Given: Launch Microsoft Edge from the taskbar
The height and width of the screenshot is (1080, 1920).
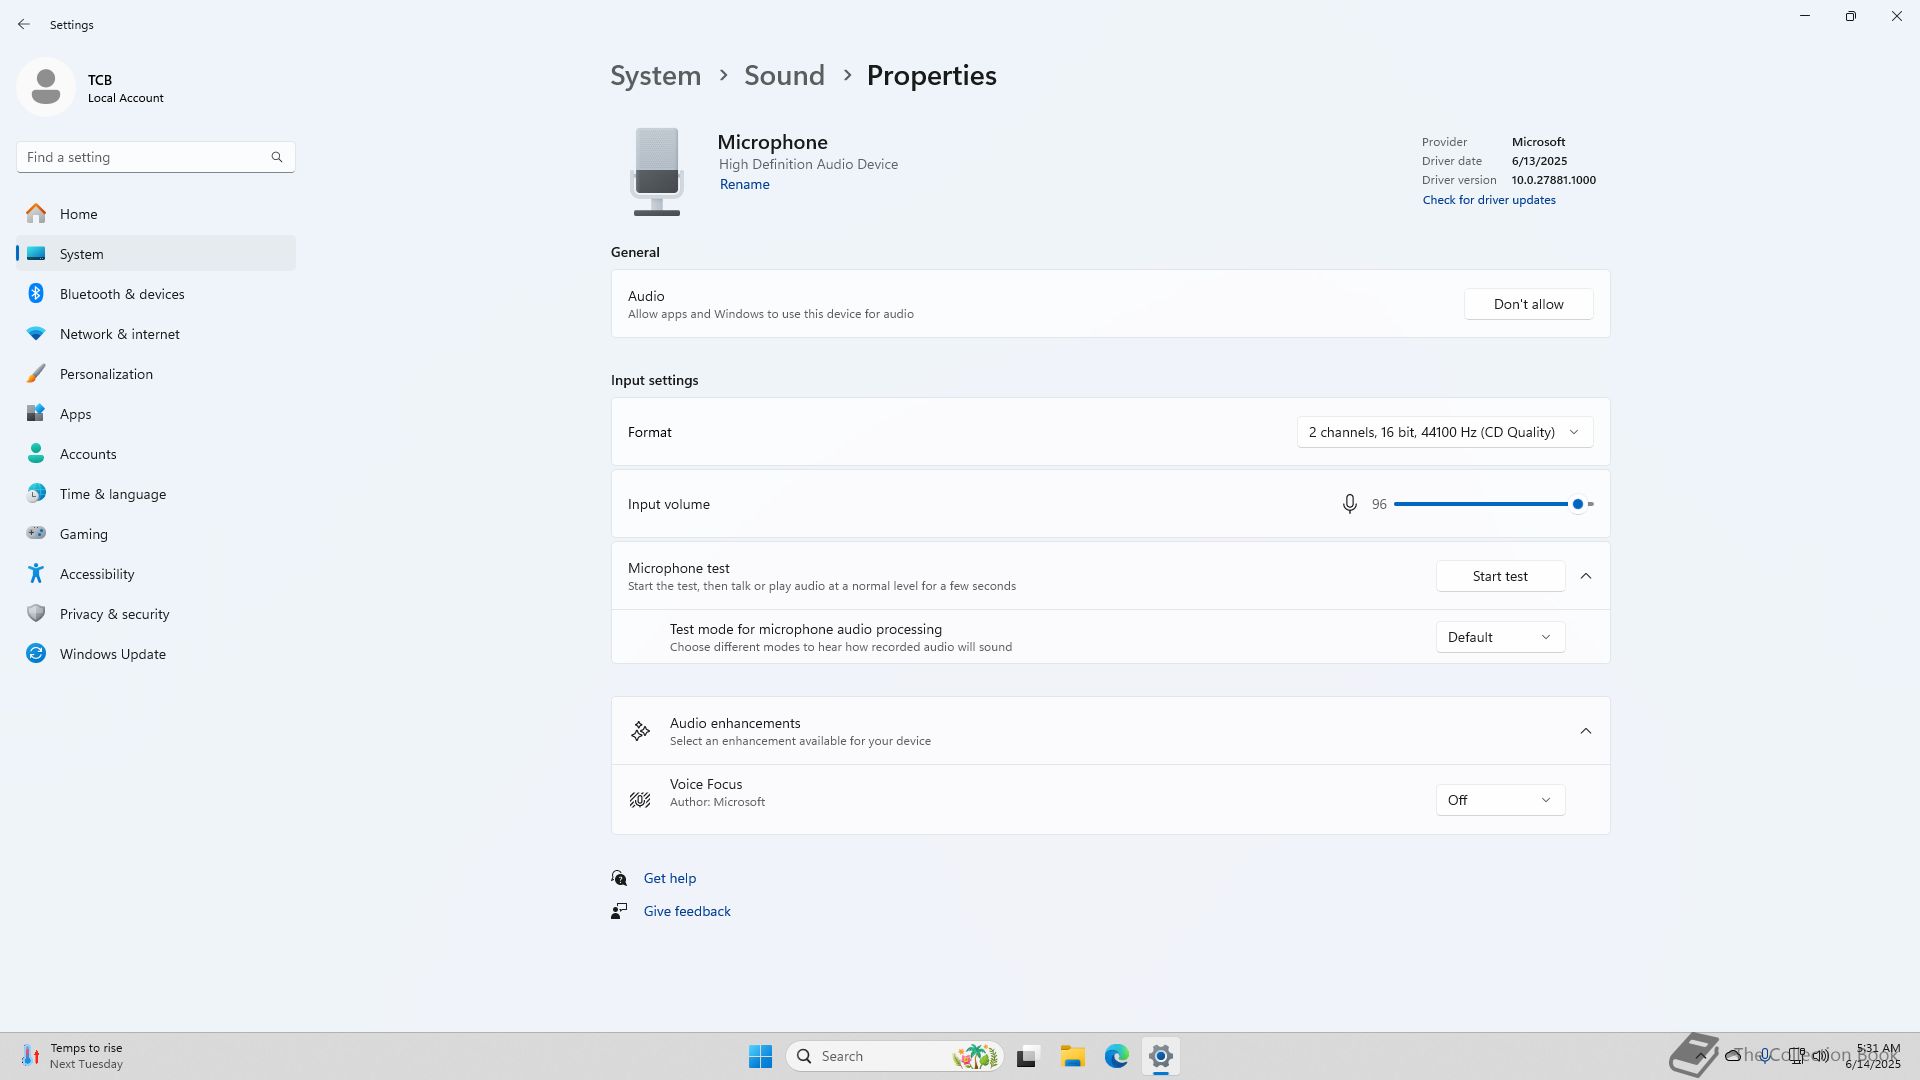Looking at the screenshot, I should 1116,1056.
